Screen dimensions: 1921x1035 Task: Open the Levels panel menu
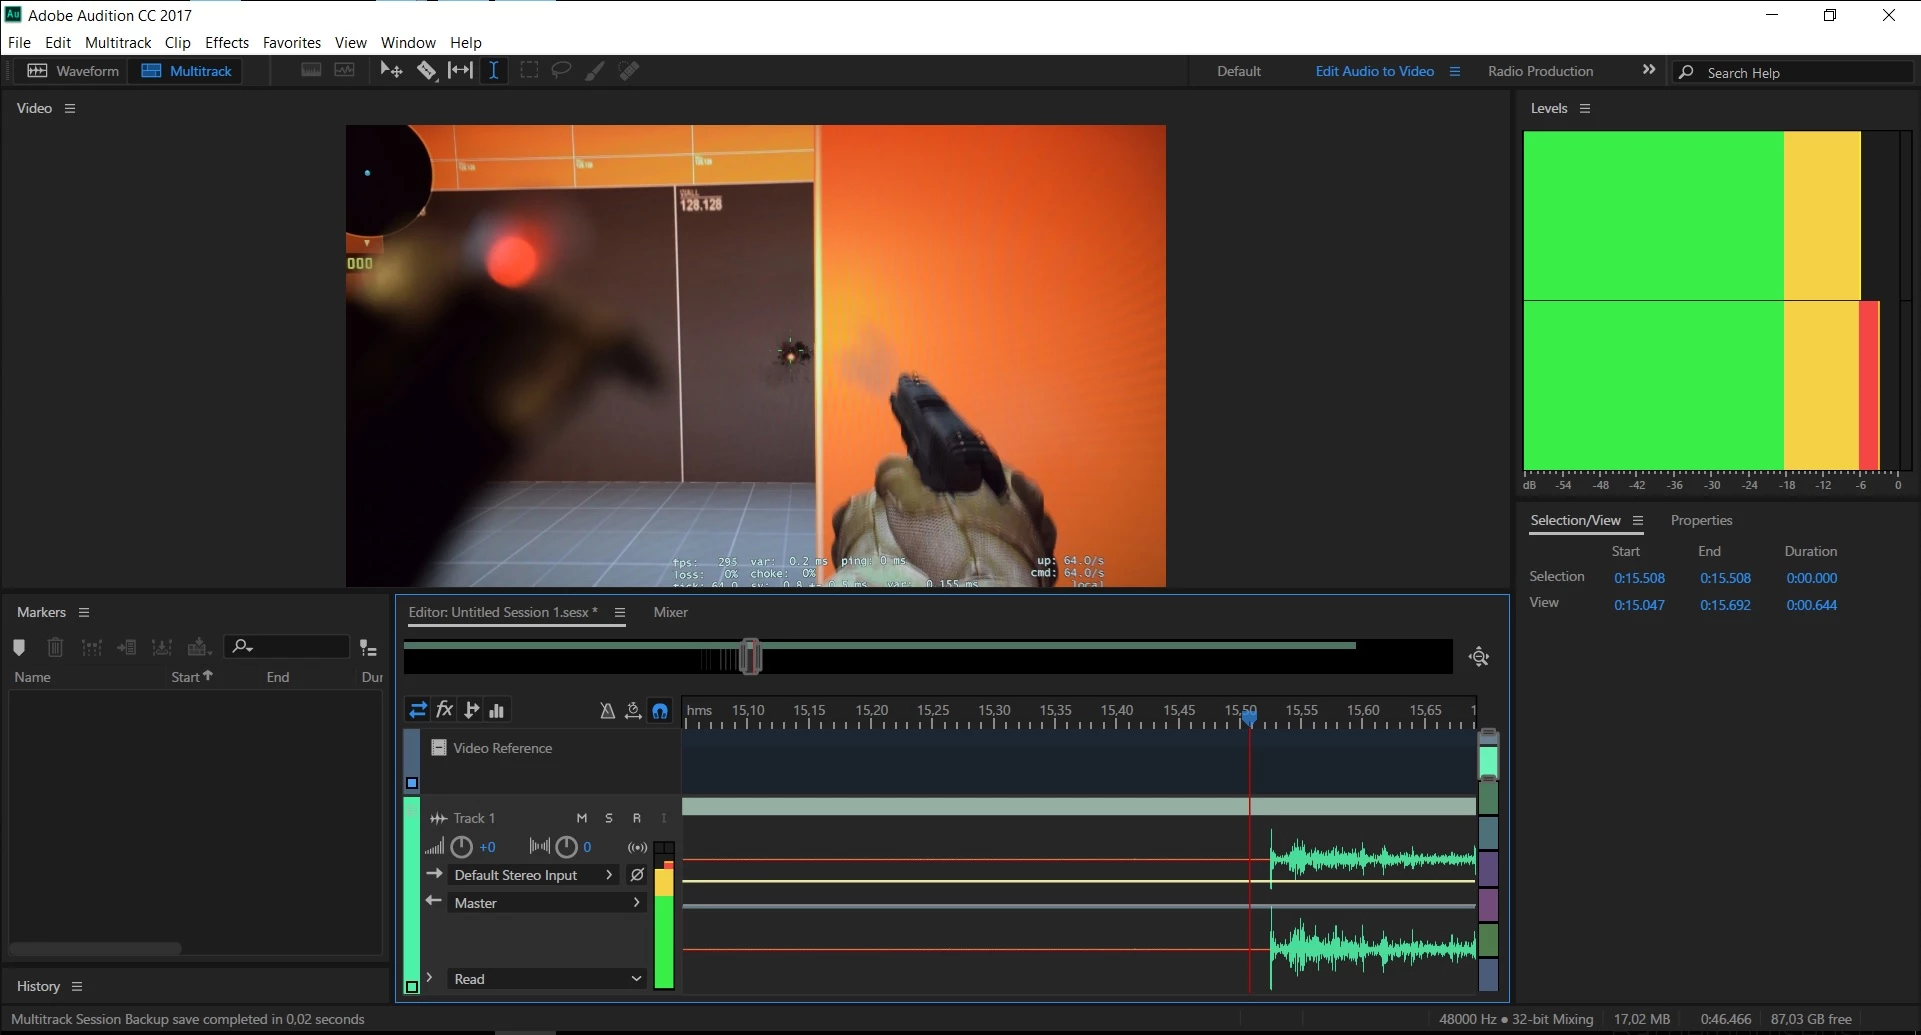click(x=1585, y=108)
